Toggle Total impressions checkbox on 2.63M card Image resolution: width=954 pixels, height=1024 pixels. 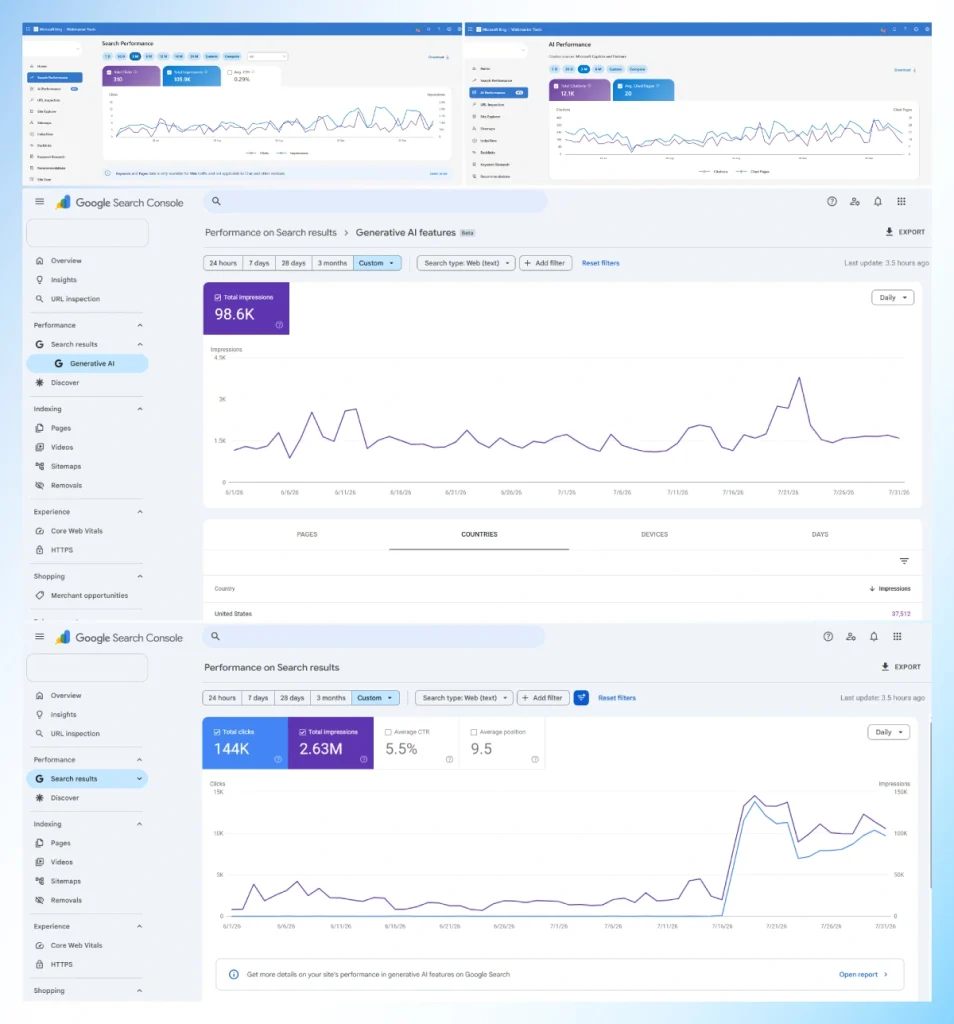point(302,732)
